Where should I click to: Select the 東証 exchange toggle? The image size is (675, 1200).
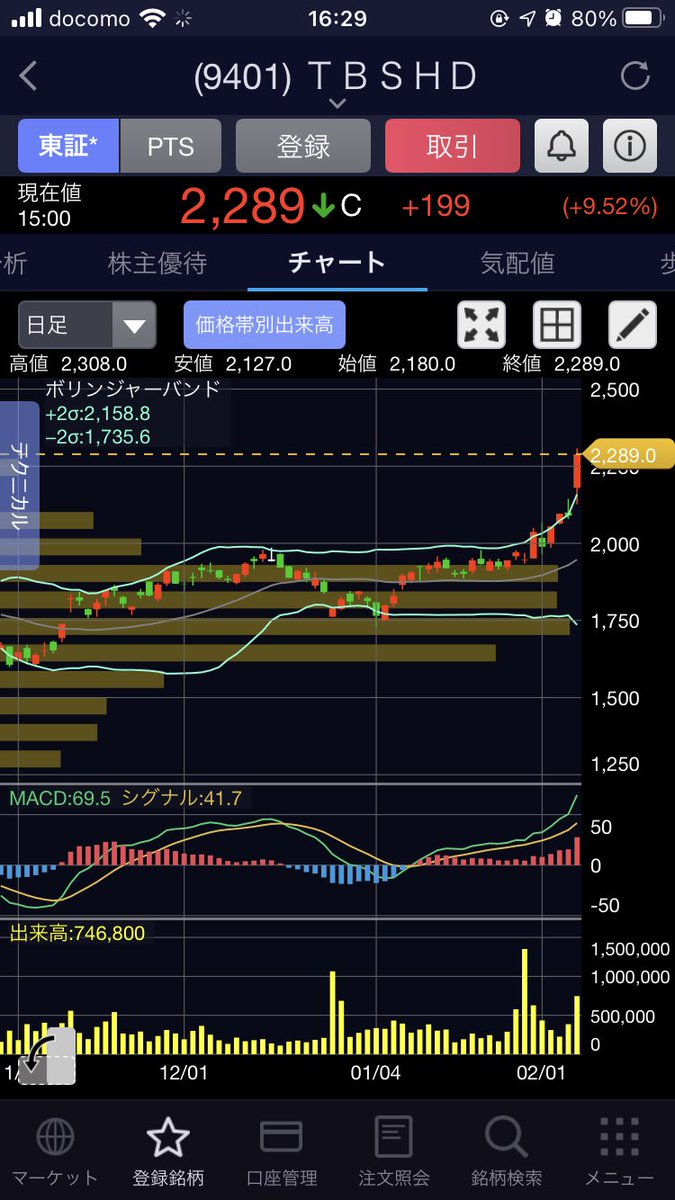[x=69, y=146]
